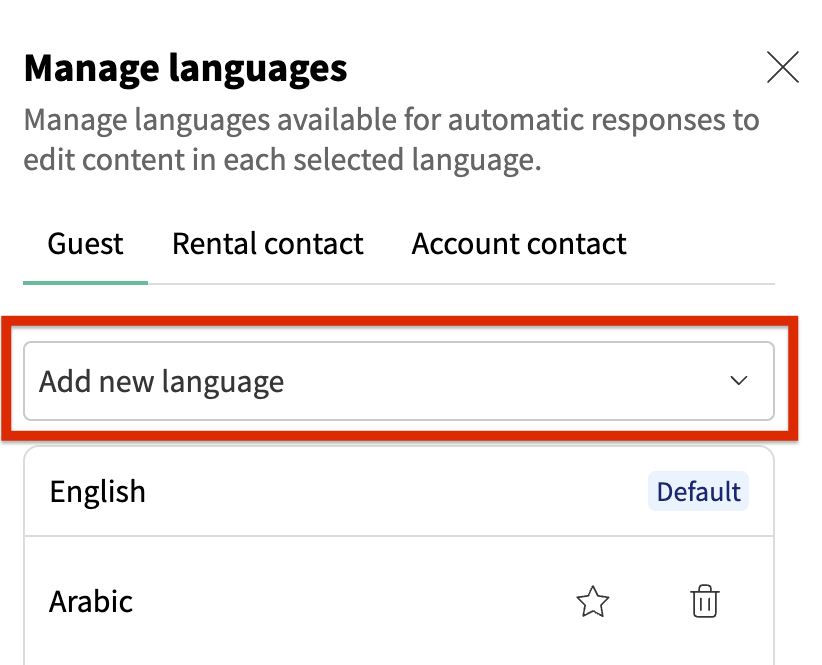Image resolution: width=822 pixels, height=665 pixels.
Task: Click the green underline beneath Guest tab
Action: pos(86,283)
